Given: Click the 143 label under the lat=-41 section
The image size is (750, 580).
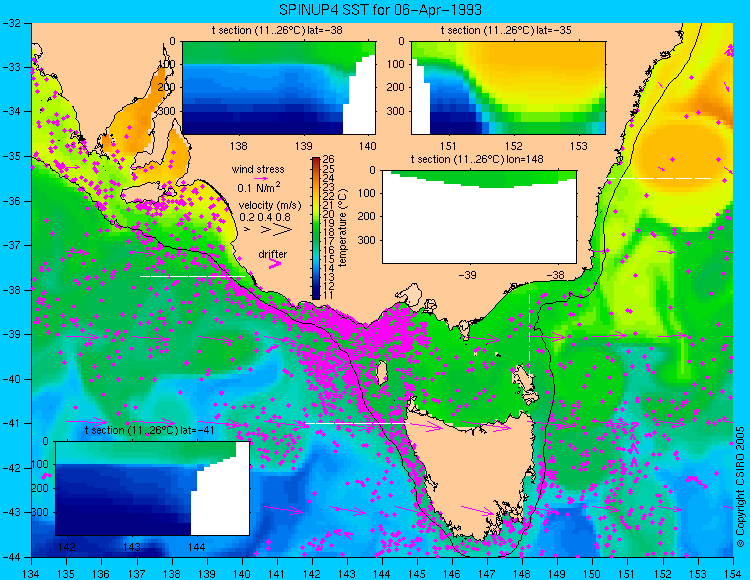Looking at the screenshot, I should pos(132,546).
